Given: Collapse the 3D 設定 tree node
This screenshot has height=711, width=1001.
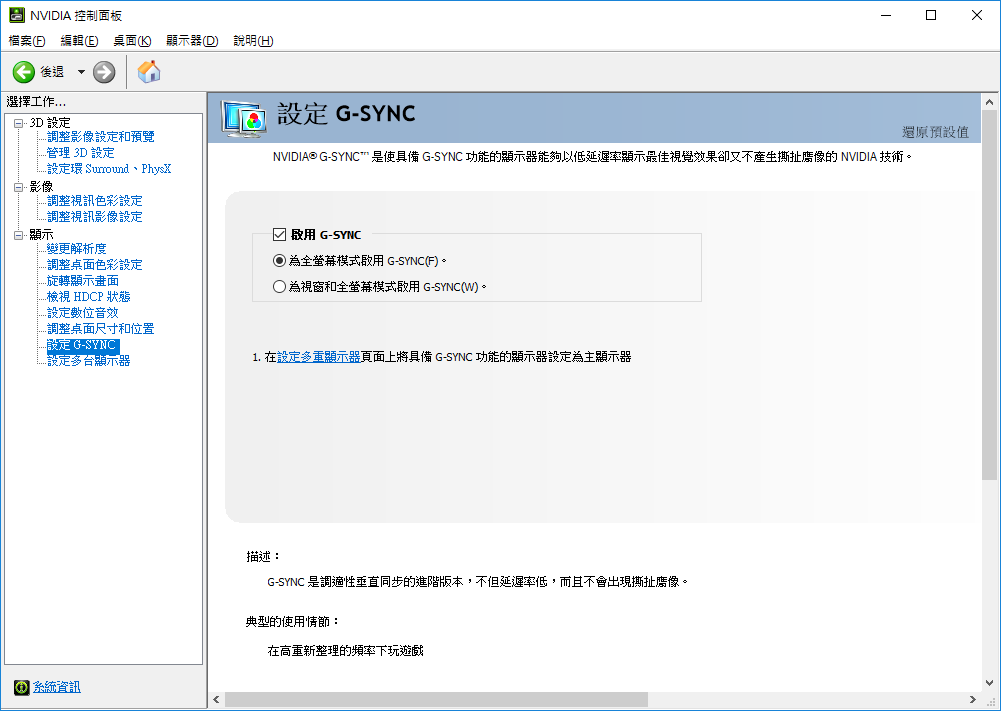Looking at the screenshot, I should (19, 123).
